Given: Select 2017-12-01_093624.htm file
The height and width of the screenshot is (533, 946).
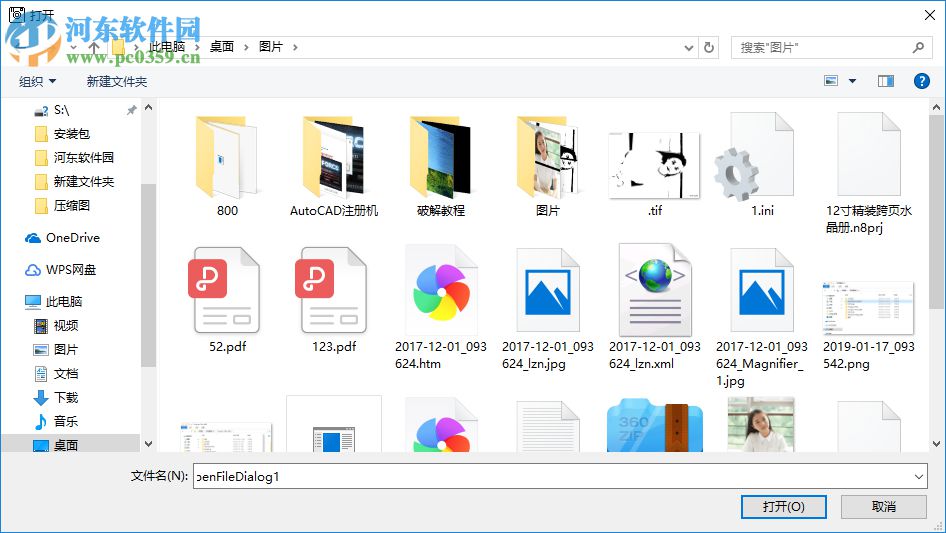Looking at the screenshot, I should pos(440,308).
